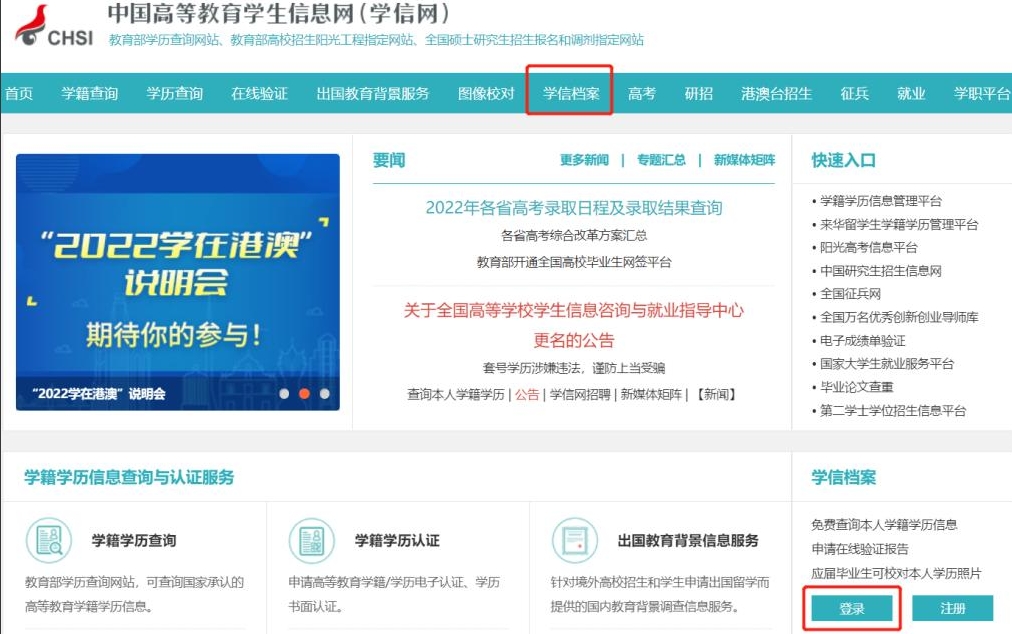Viewport: 1012px width, 634px height.
Task: Open the 更多新闻 link
Action: 584,160
